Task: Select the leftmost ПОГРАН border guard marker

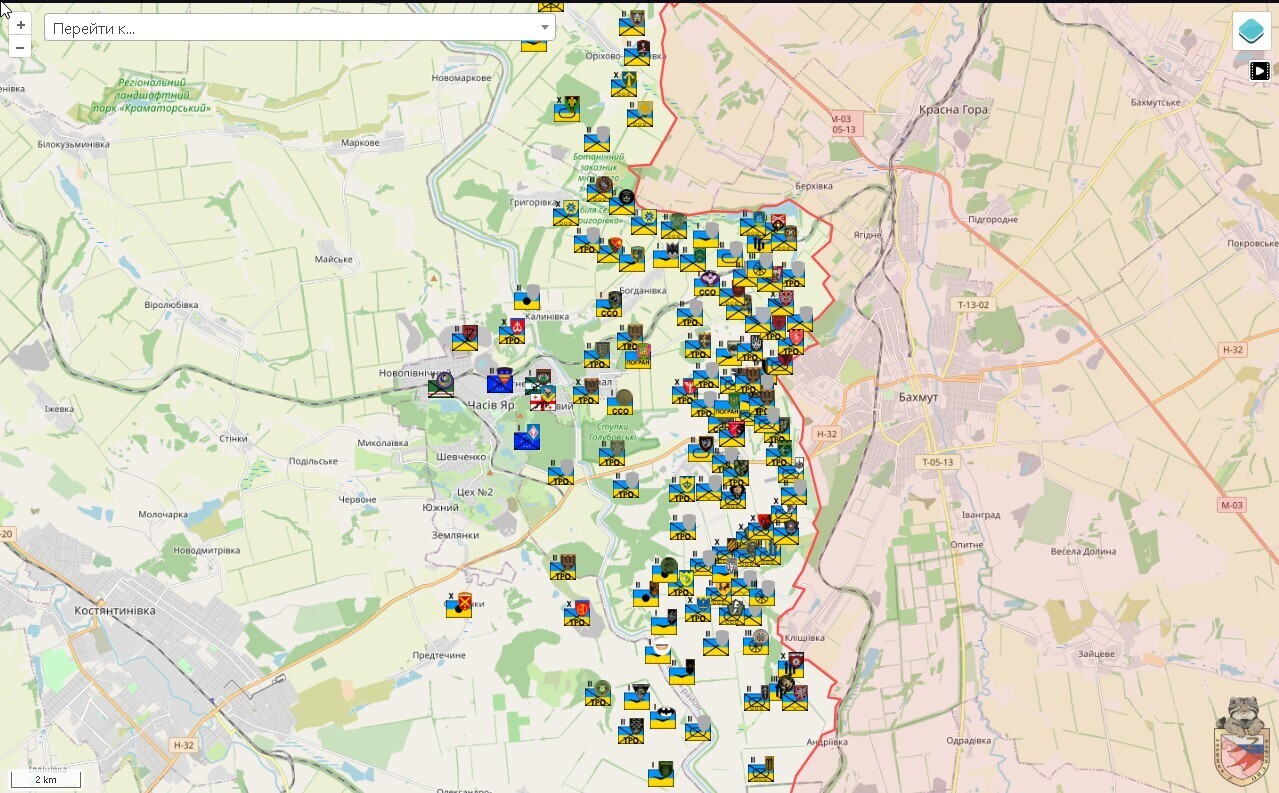Action: click(636, 357)
